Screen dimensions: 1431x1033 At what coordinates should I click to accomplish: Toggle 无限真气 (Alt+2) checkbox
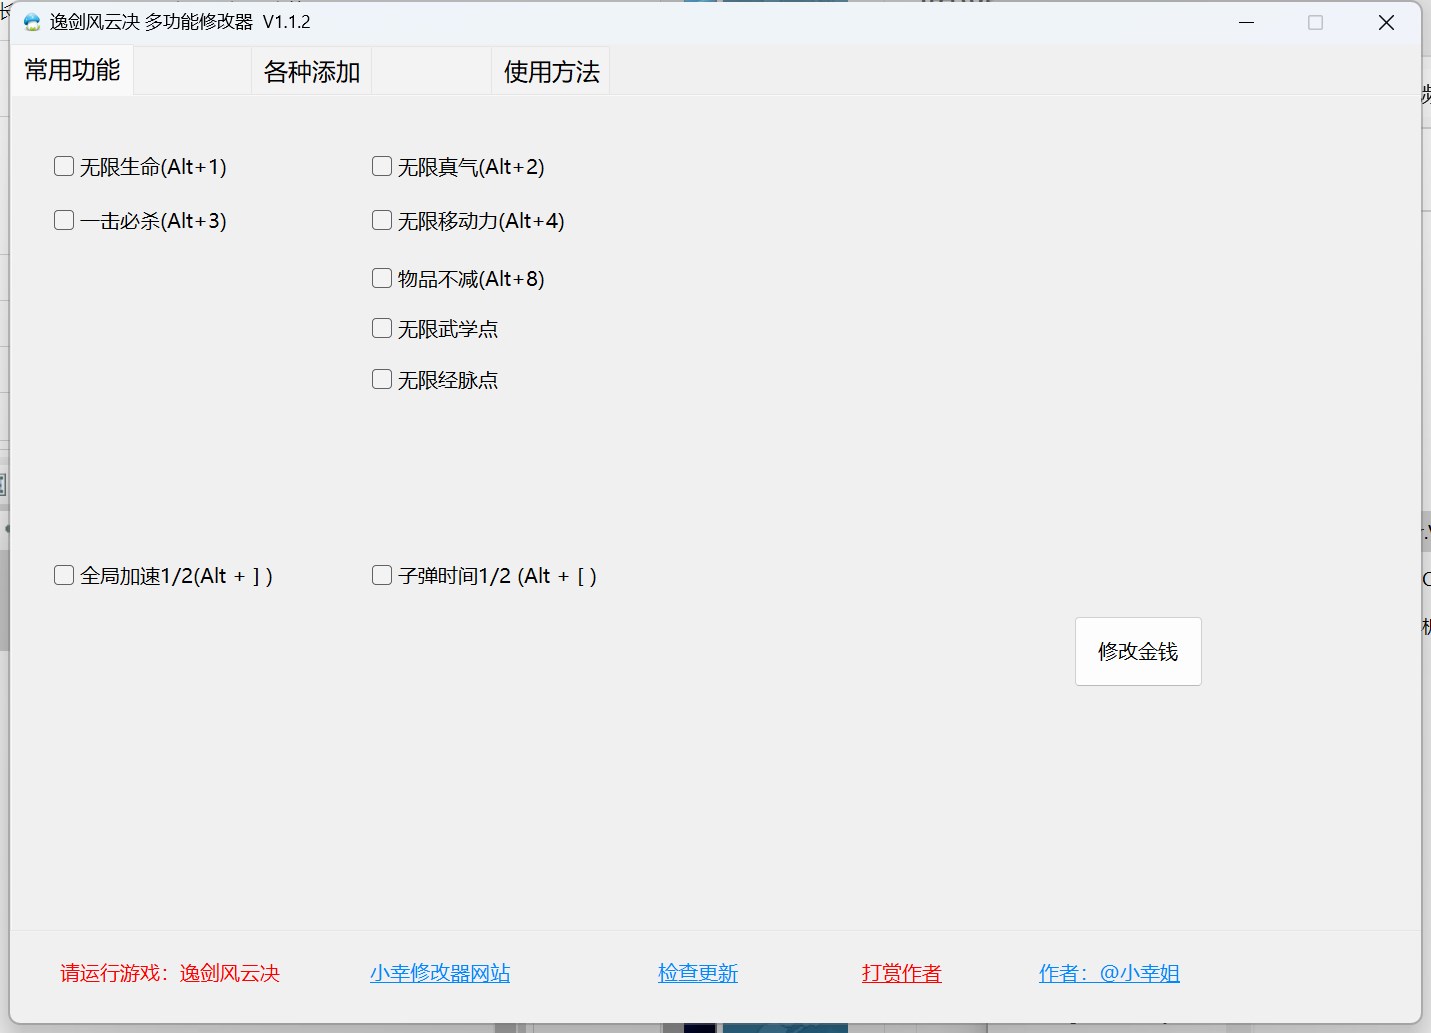click(x=382, y=166)
